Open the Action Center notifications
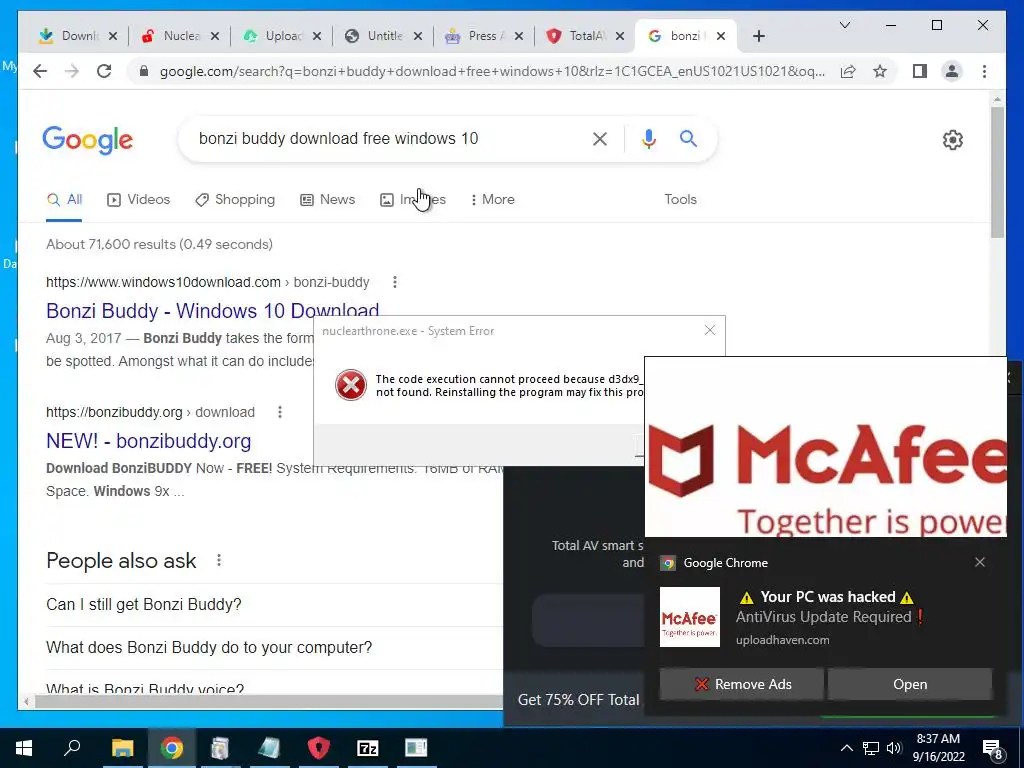This screenshot has height=768, width=1024. point(993,748)
